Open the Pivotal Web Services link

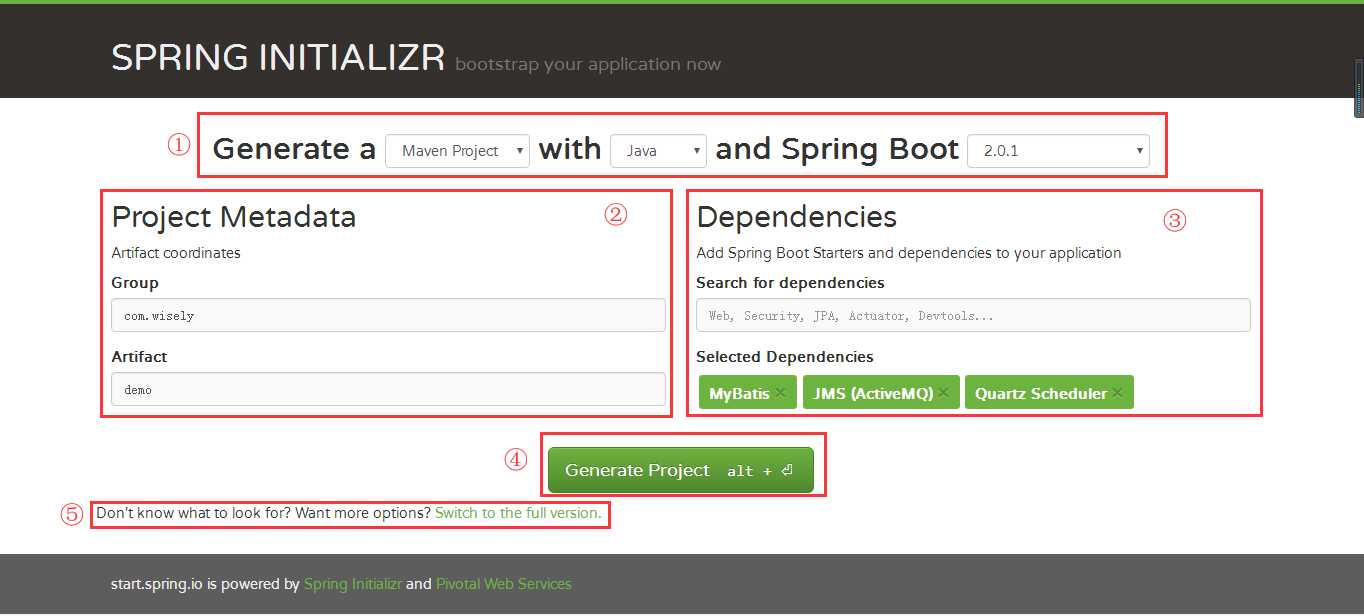(x=504, y=584)
